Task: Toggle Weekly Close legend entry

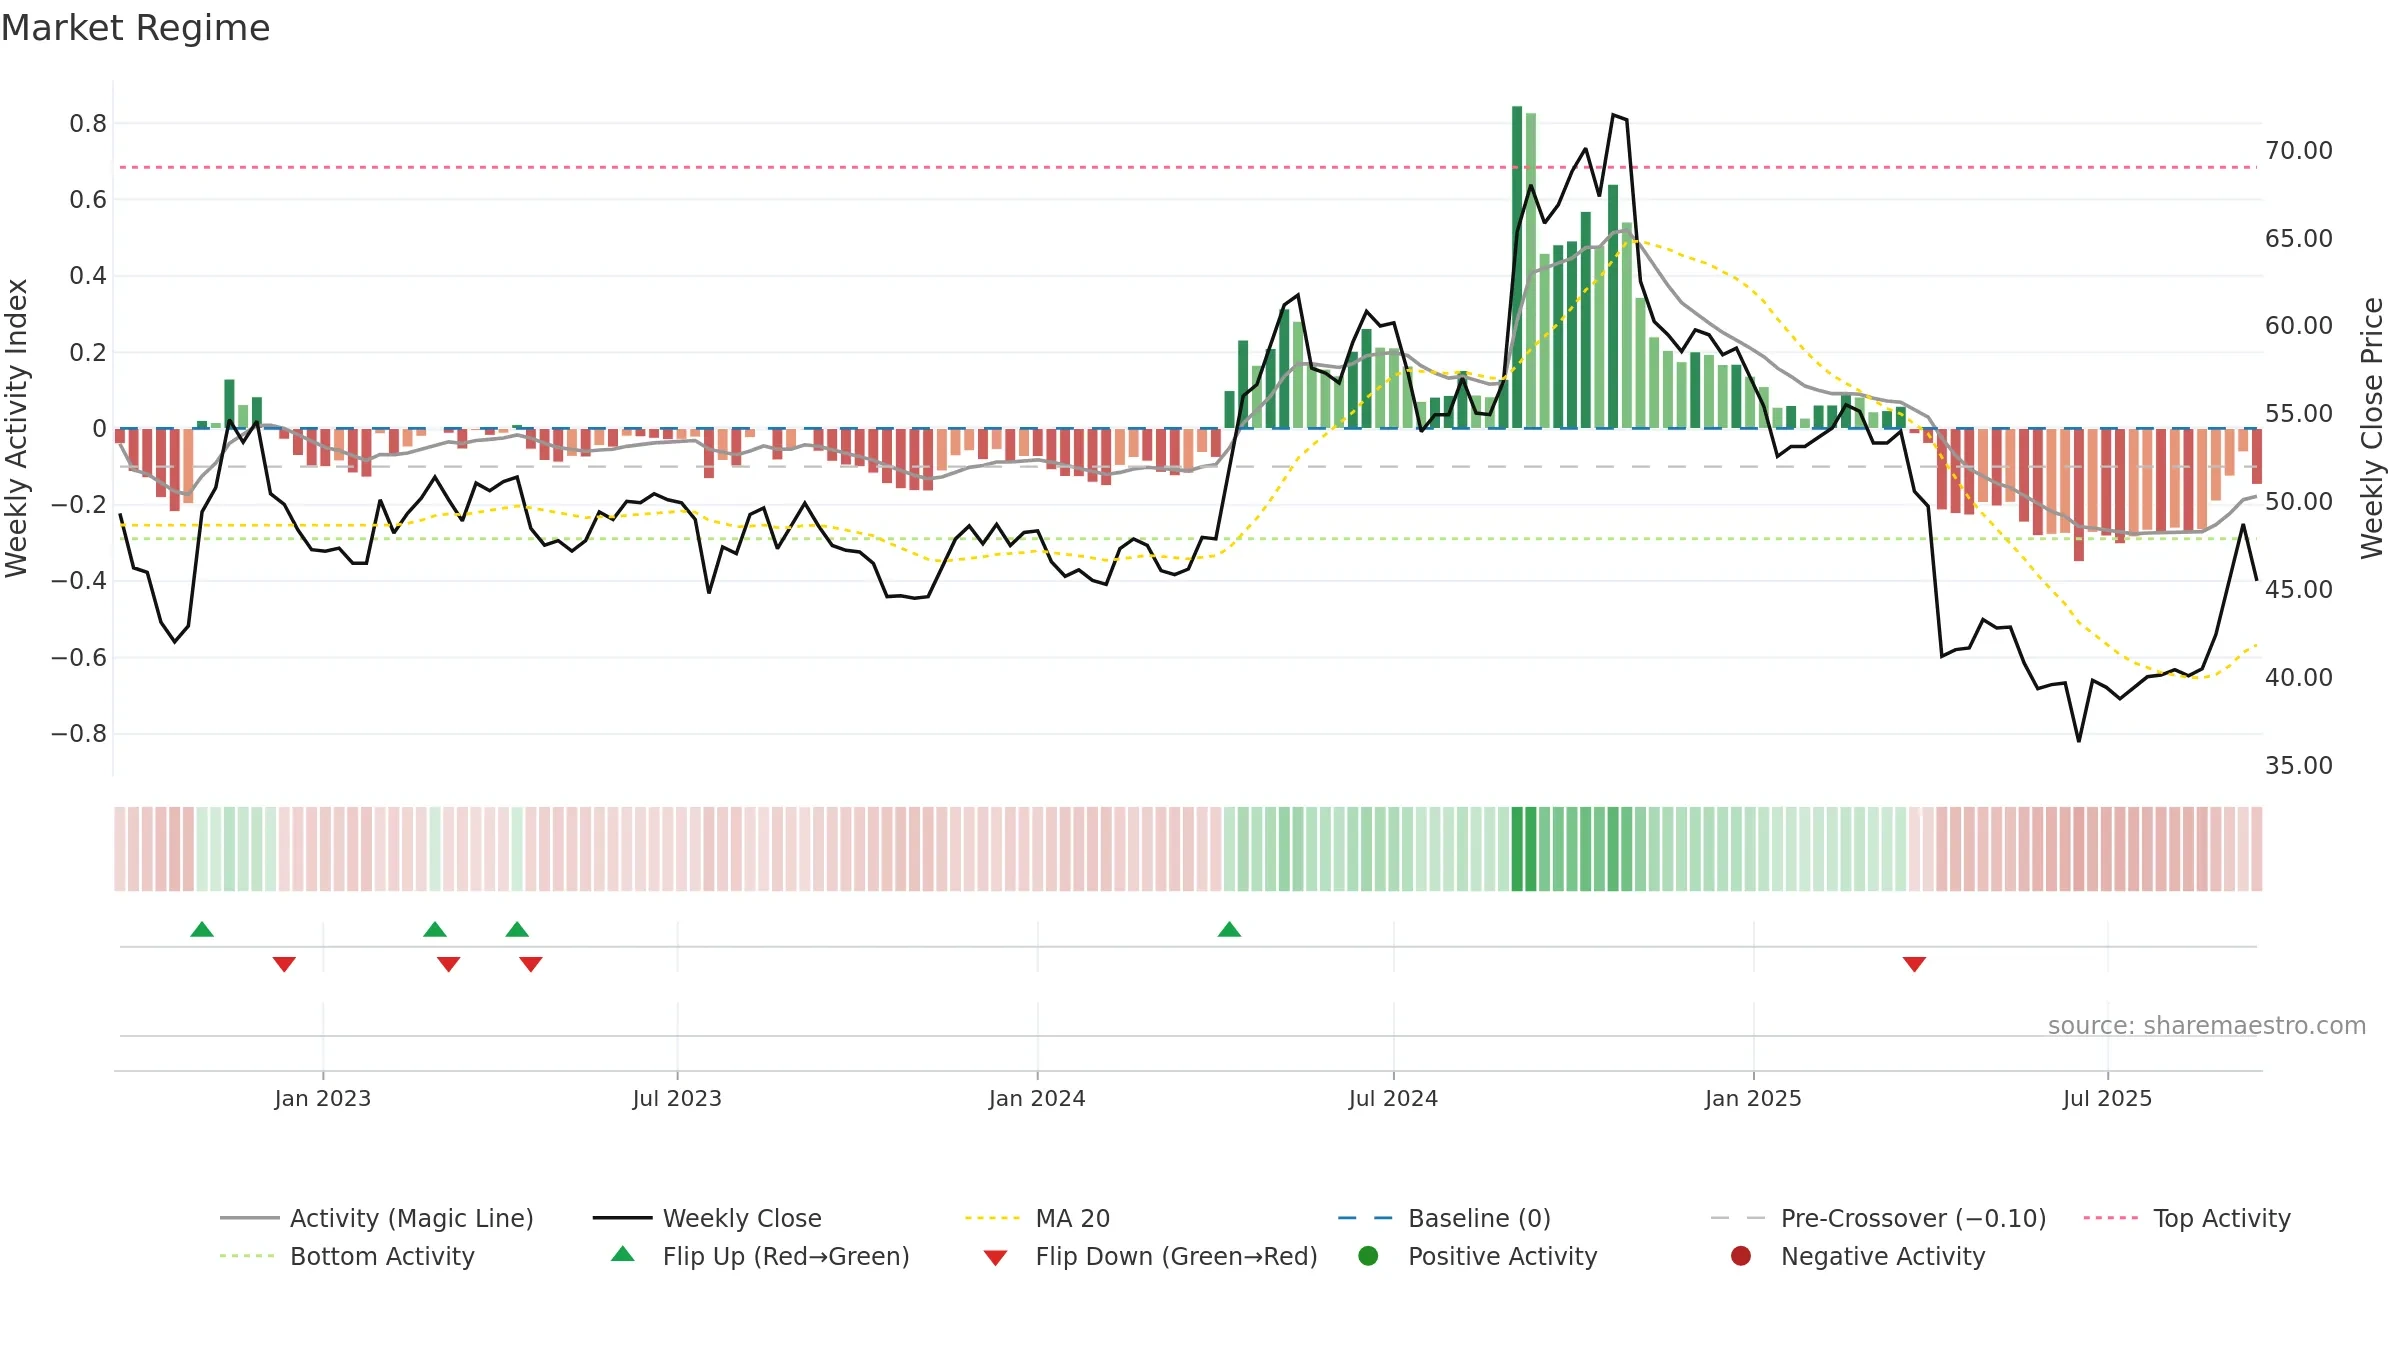Action: coord(707,1218)
